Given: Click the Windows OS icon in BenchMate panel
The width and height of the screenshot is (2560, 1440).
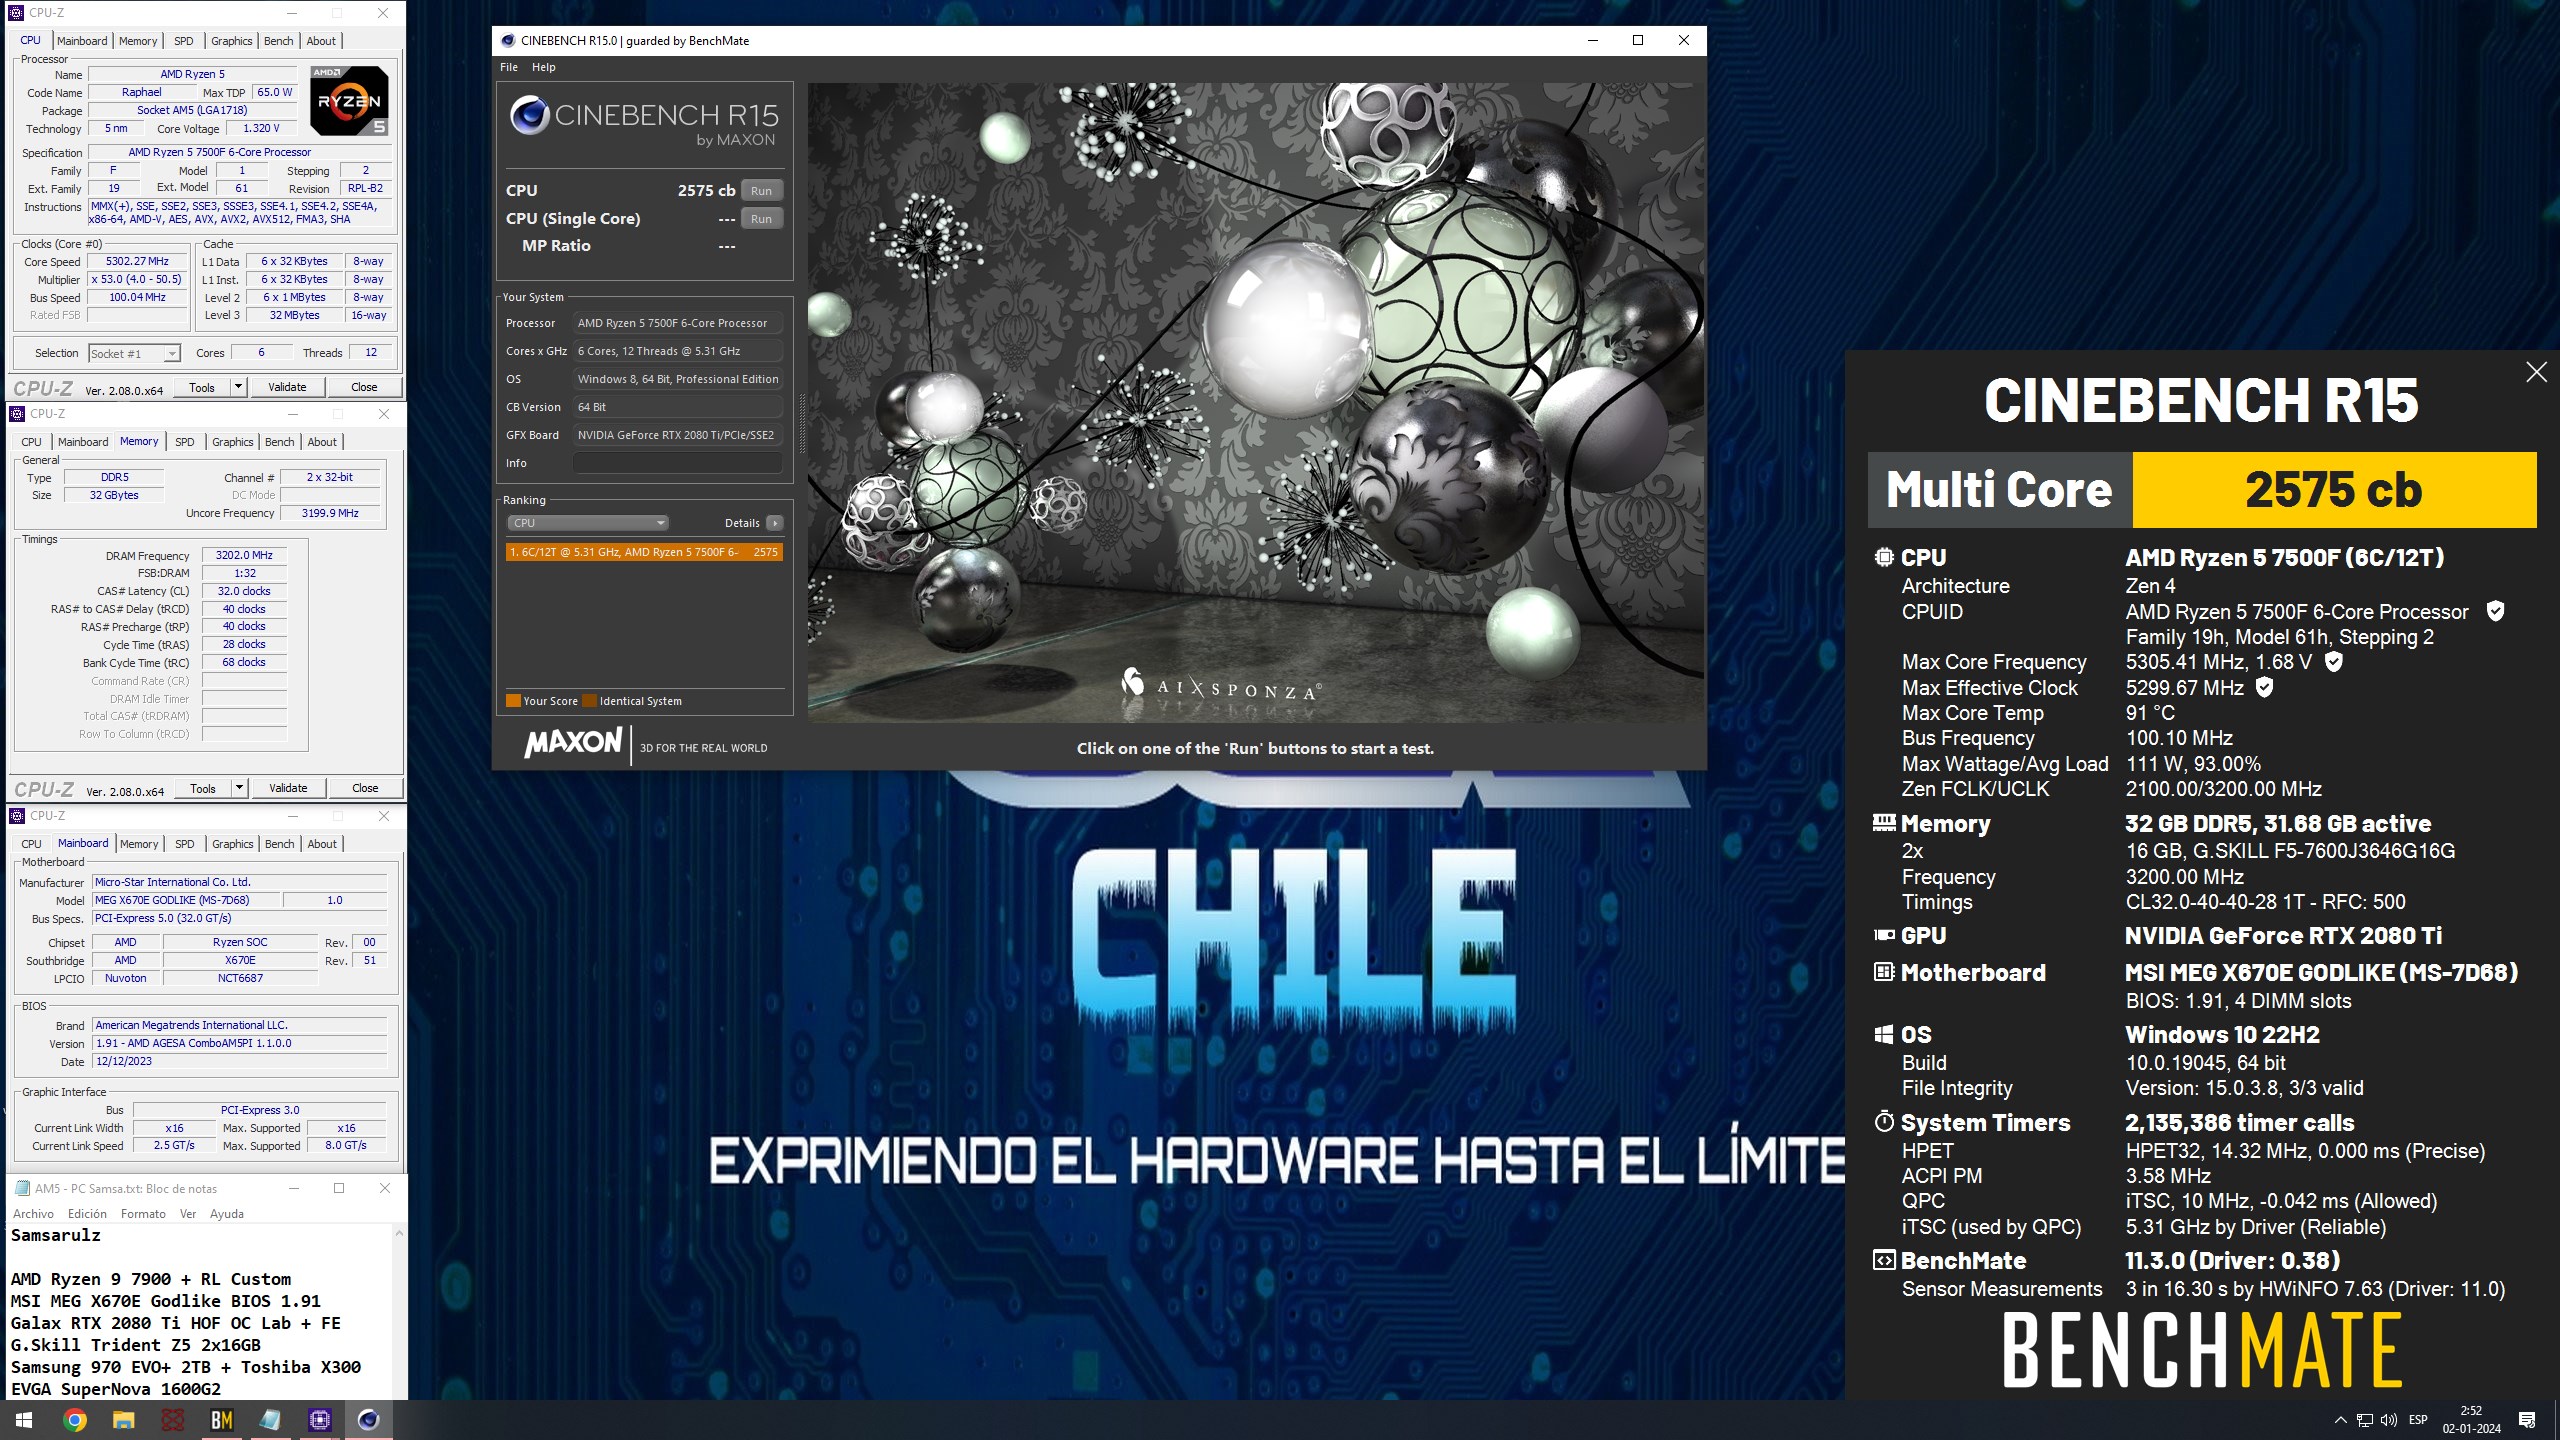Looking at the screenshot, I should pyautogui.click(x=1884, y=1034).
